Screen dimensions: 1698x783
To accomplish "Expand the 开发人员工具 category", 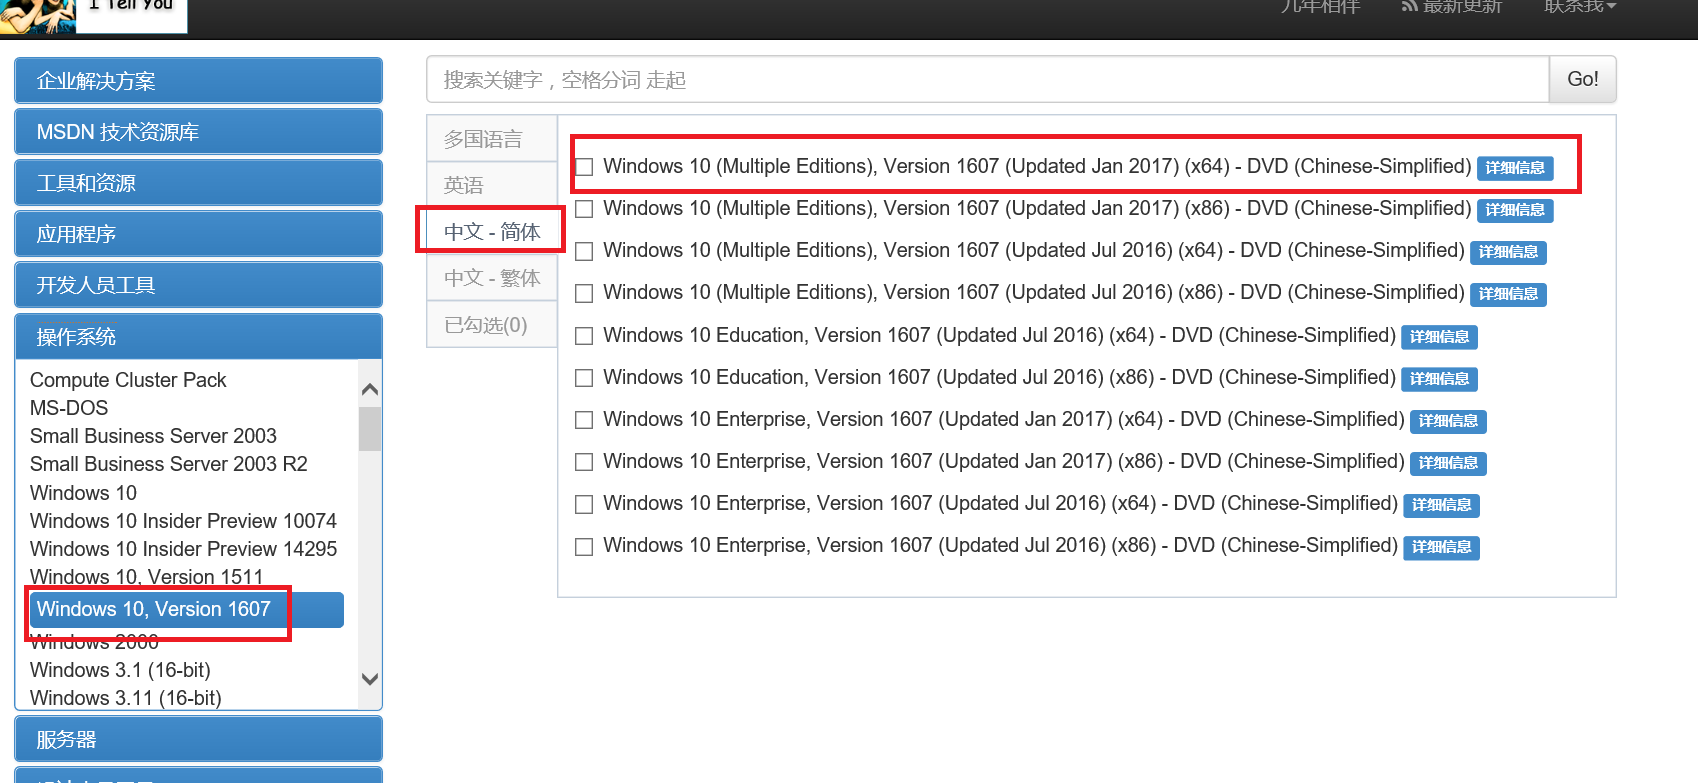I will (198, 285).
